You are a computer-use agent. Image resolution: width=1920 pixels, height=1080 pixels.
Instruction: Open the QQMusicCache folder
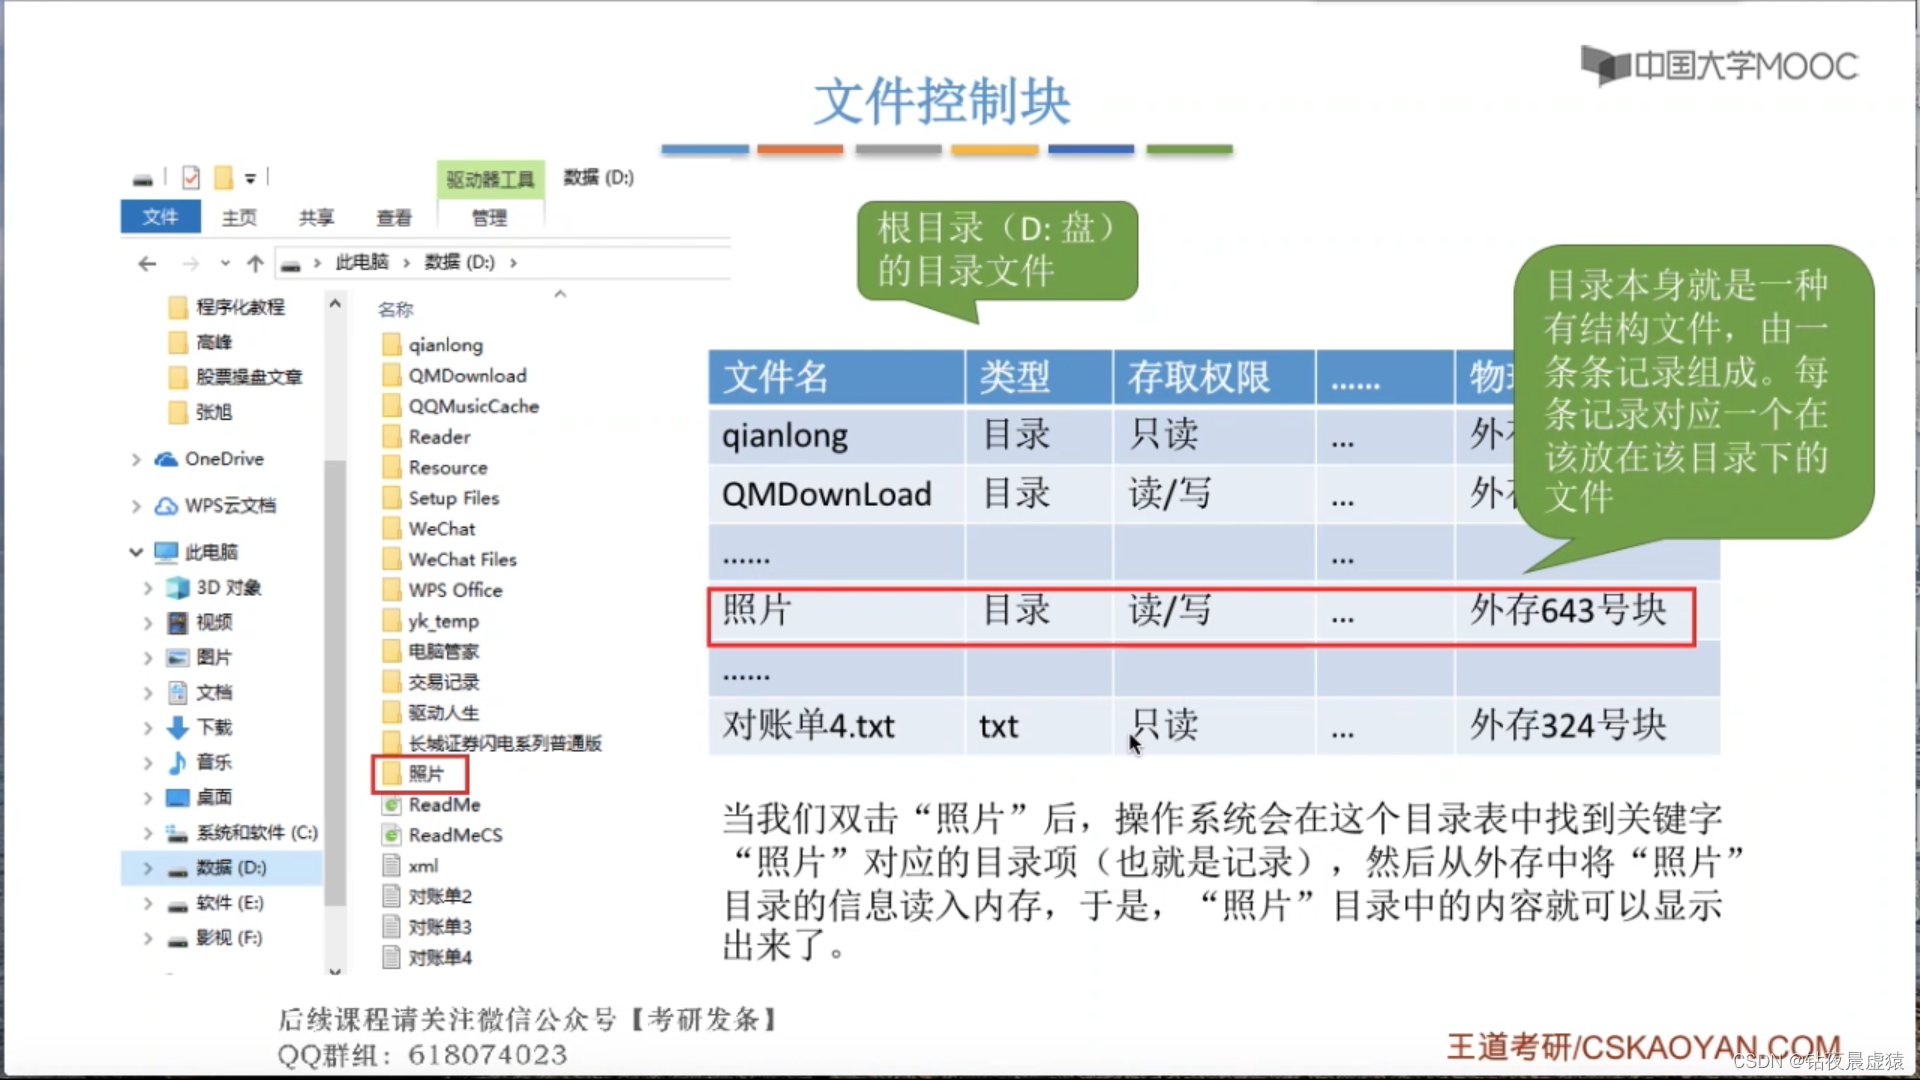pyautogui.click(x=461, y=406)
